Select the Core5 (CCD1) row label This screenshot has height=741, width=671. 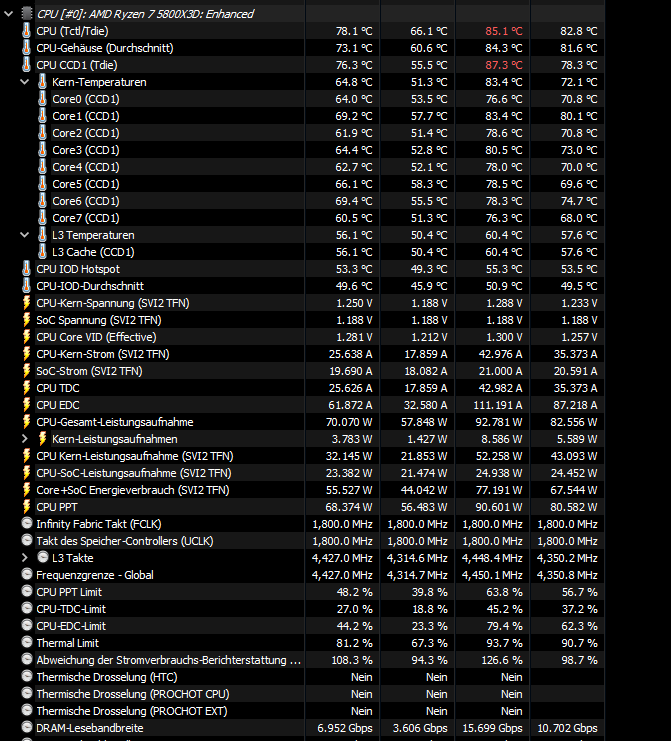click(x=86, y=184)
